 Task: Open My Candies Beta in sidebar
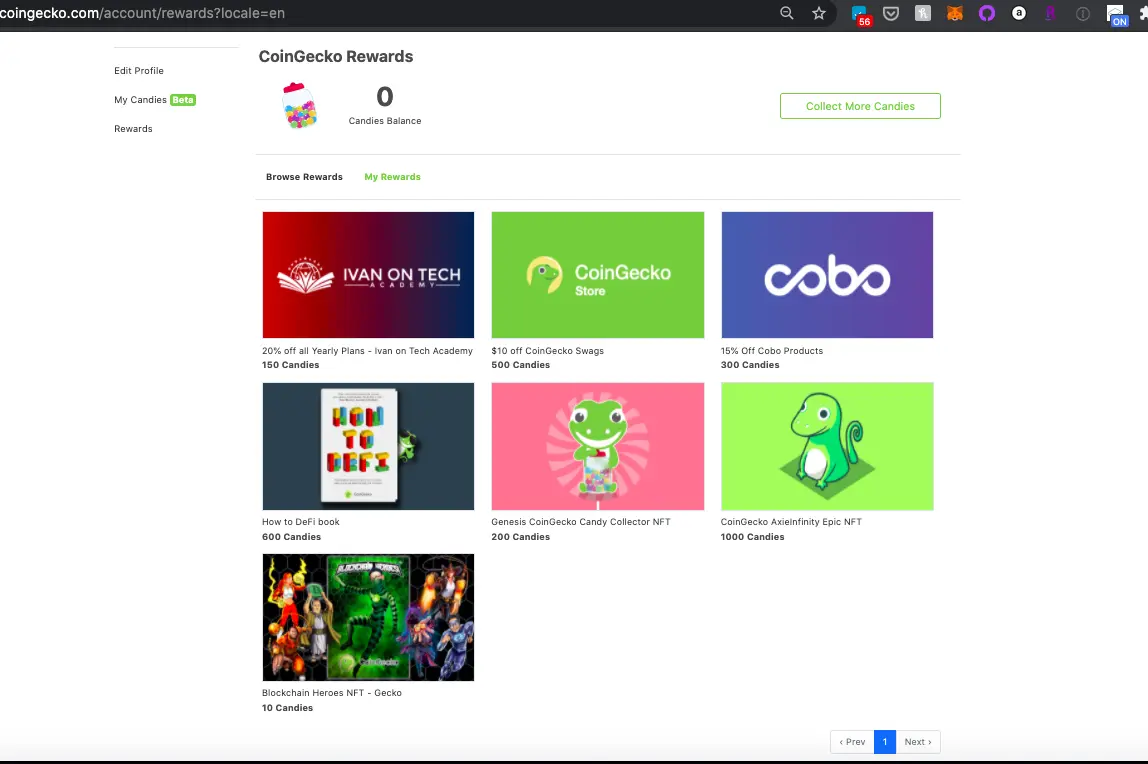(154, 100)
